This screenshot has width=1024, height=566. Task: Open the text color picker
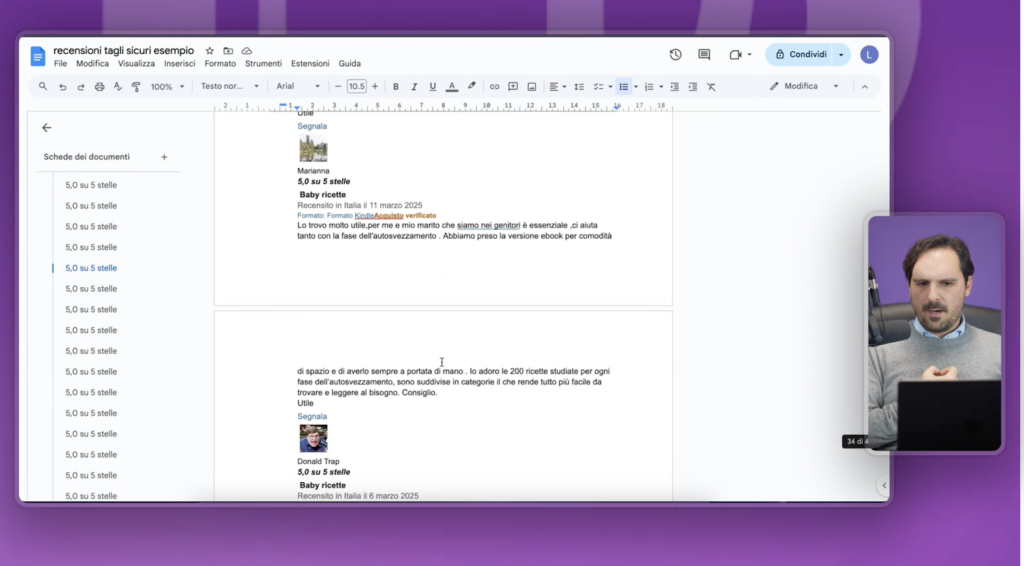coord(451,87)
